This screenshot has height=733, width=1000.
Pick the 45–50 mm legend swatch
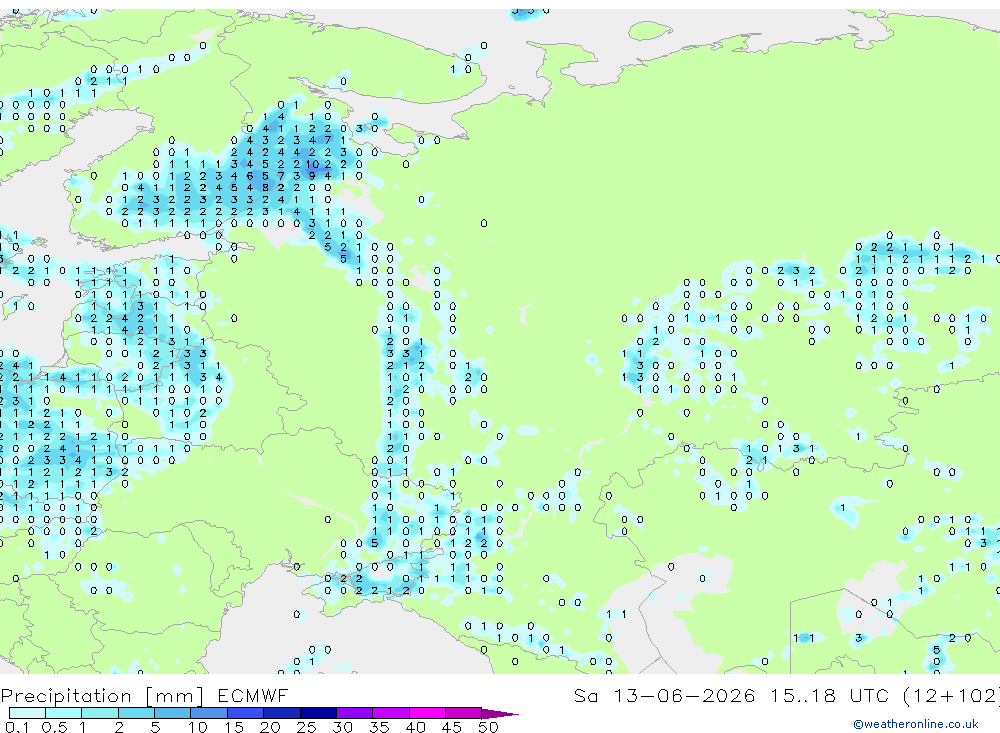464,713
